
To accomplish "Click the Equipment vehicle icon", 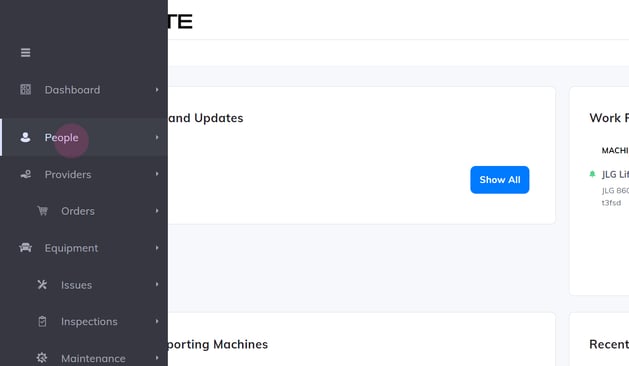I will [x=25, y=248].
